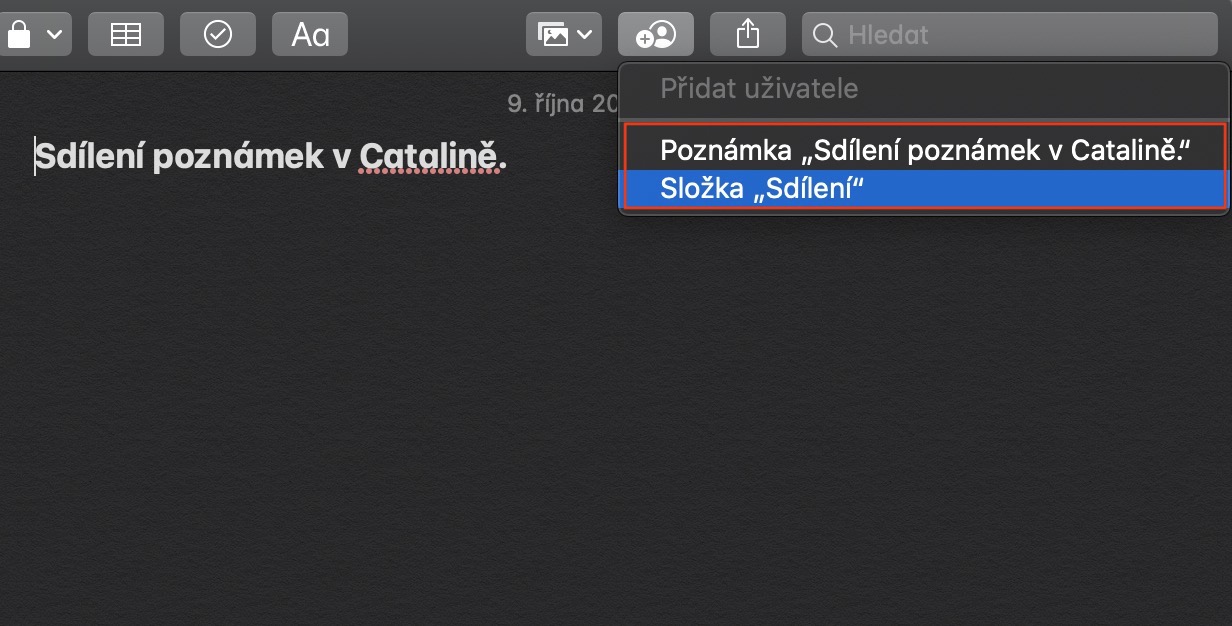
Task: Expand the media dropdown arrow
Action: (x=584, y=34)
